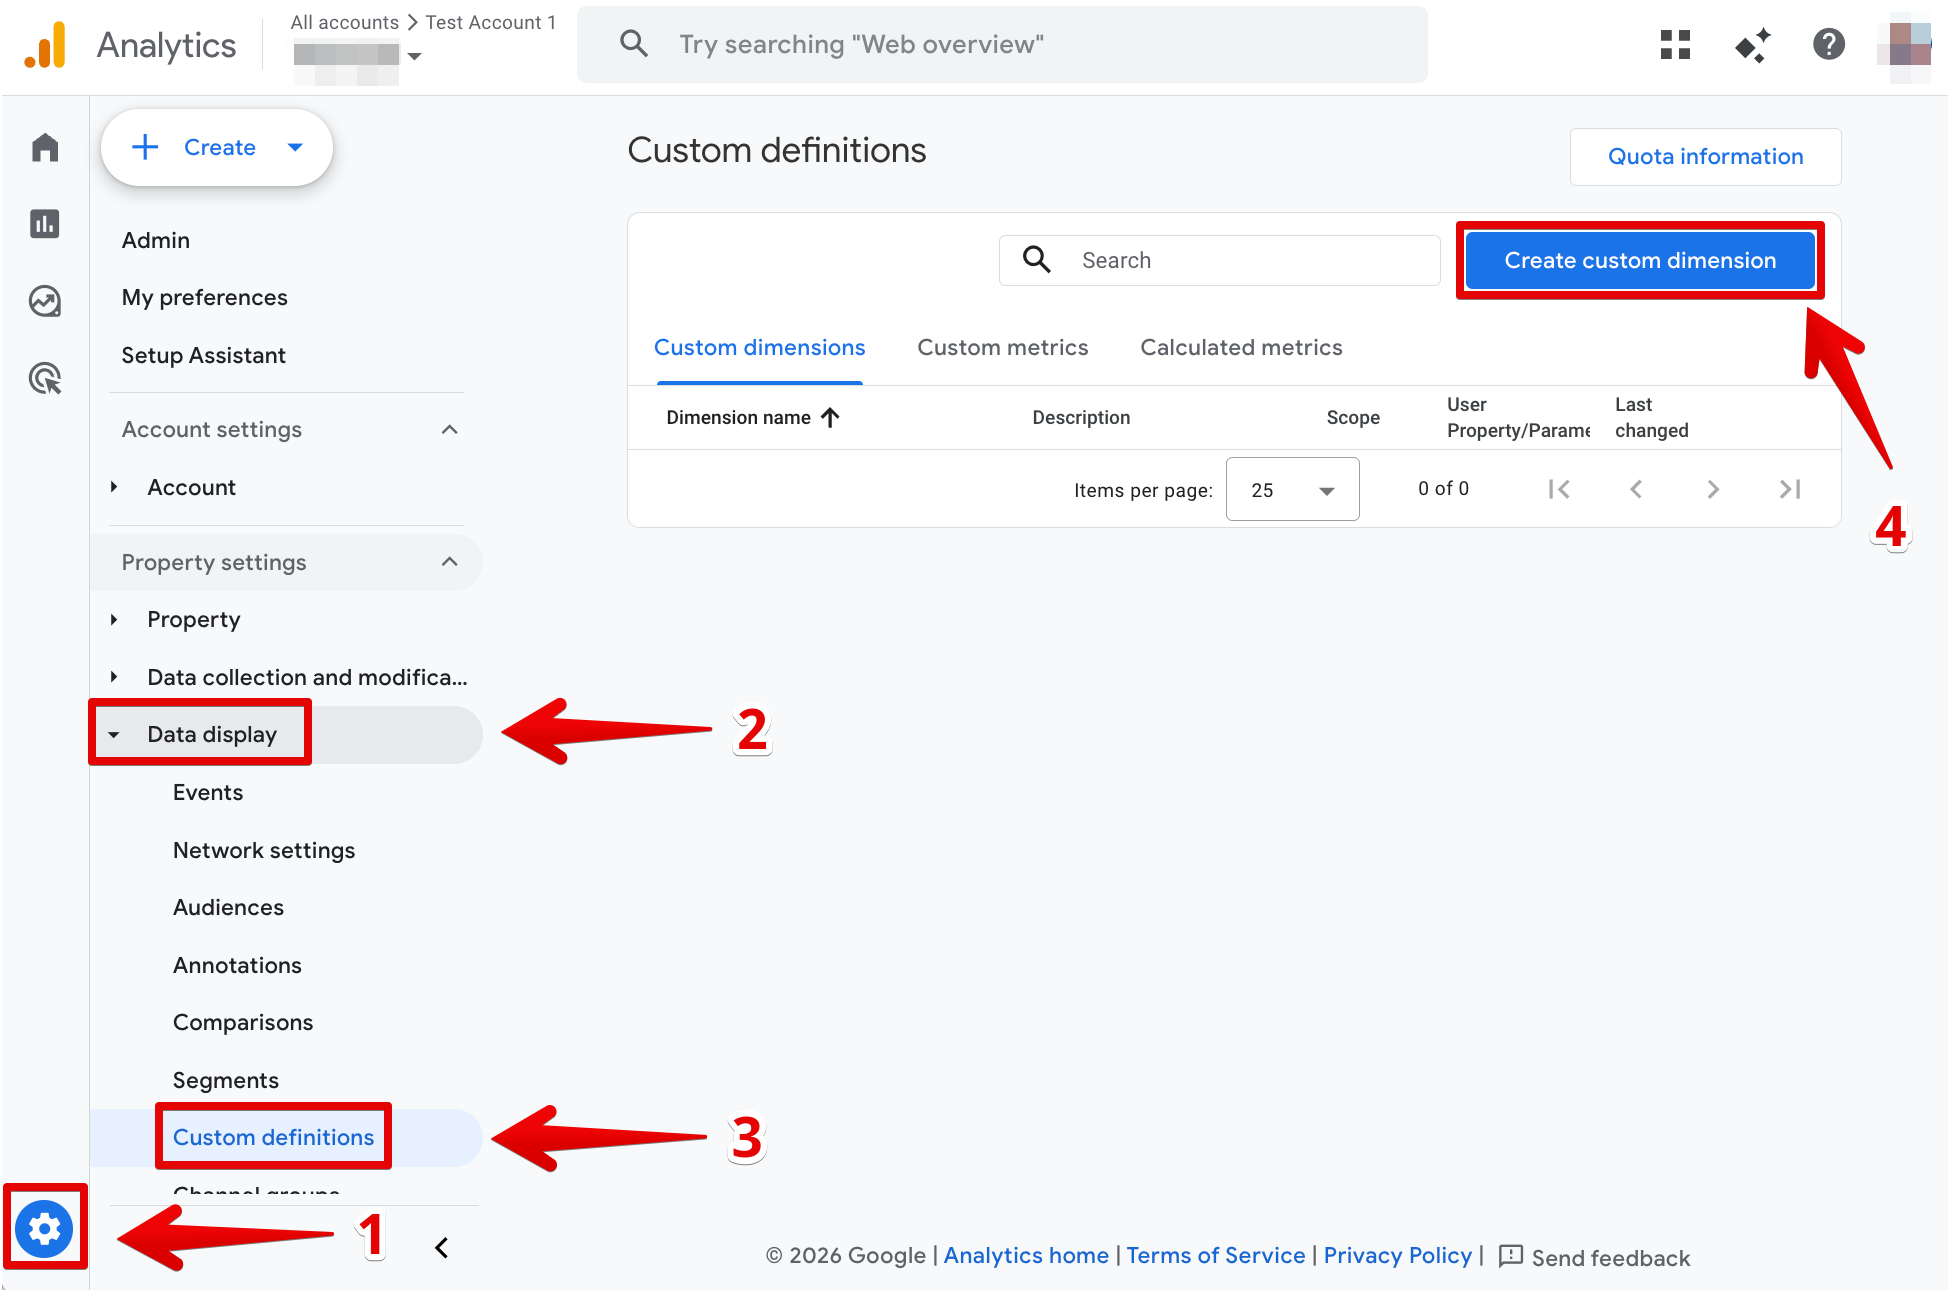1948x1290 pixels.
Task: Open the Home icon in left rail
Action: (45, 147)
